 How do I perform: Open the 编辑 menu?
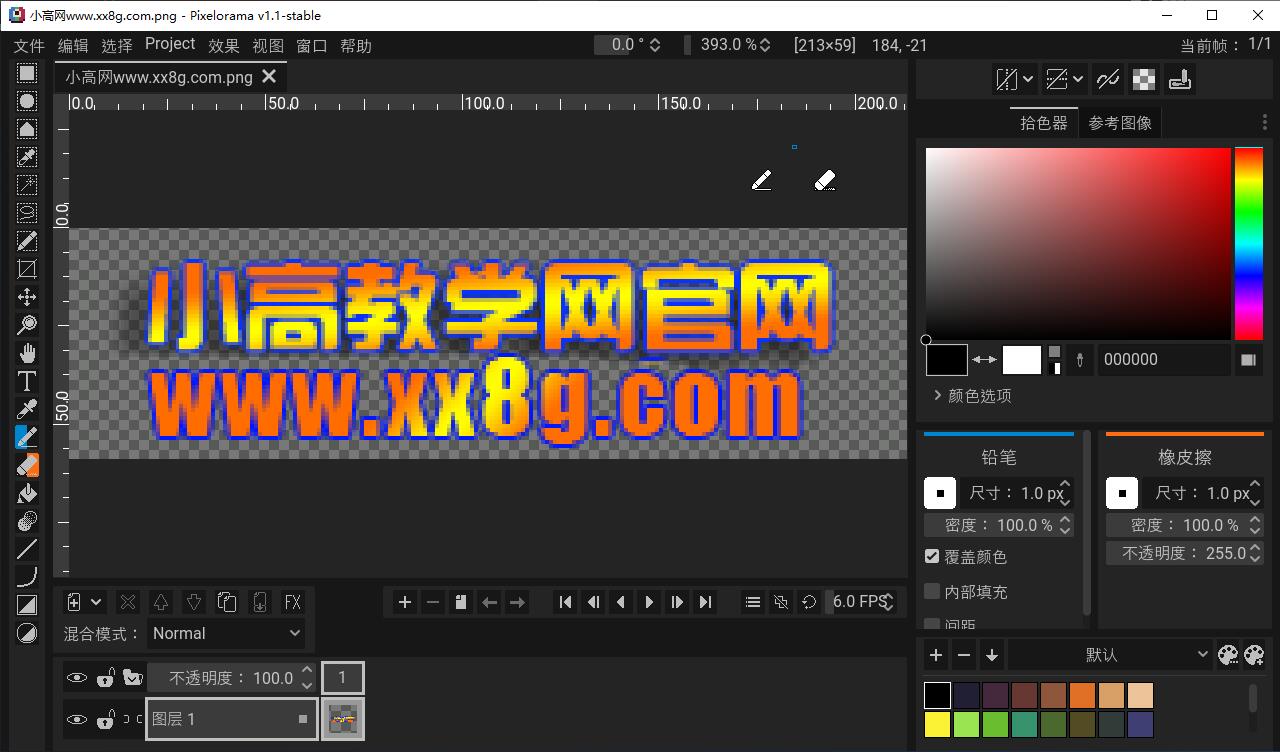[73, 45]
